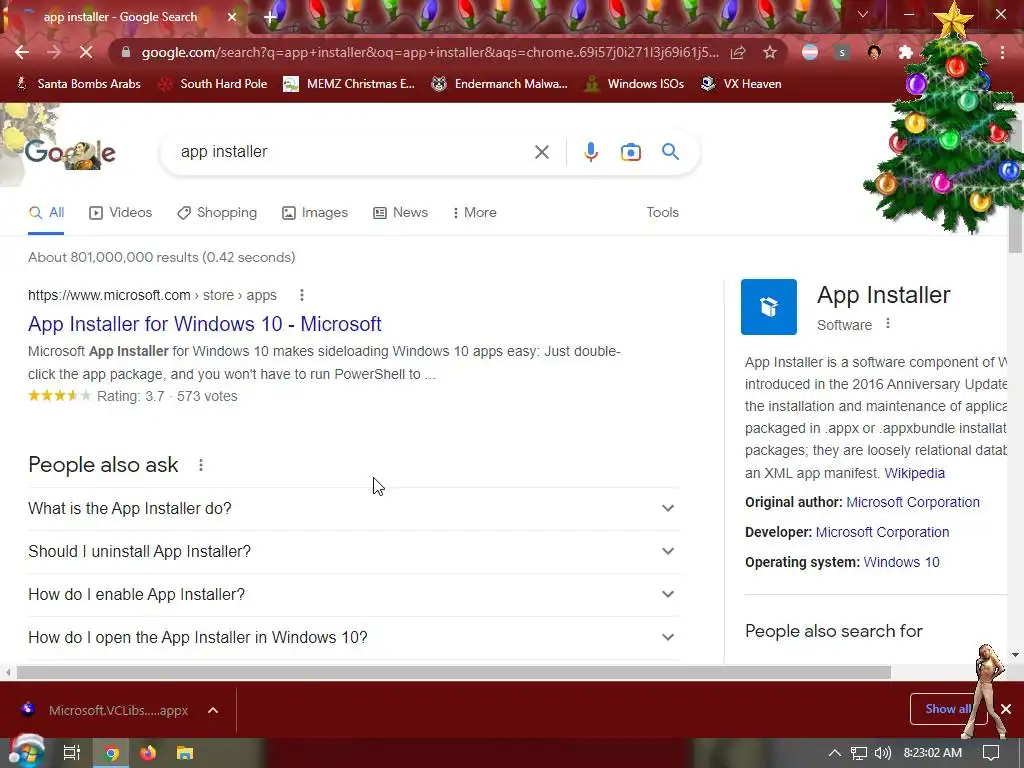Open the Chrome three-dot menu
Viewport: 1024px width, 768px height.
[1002, 52]
